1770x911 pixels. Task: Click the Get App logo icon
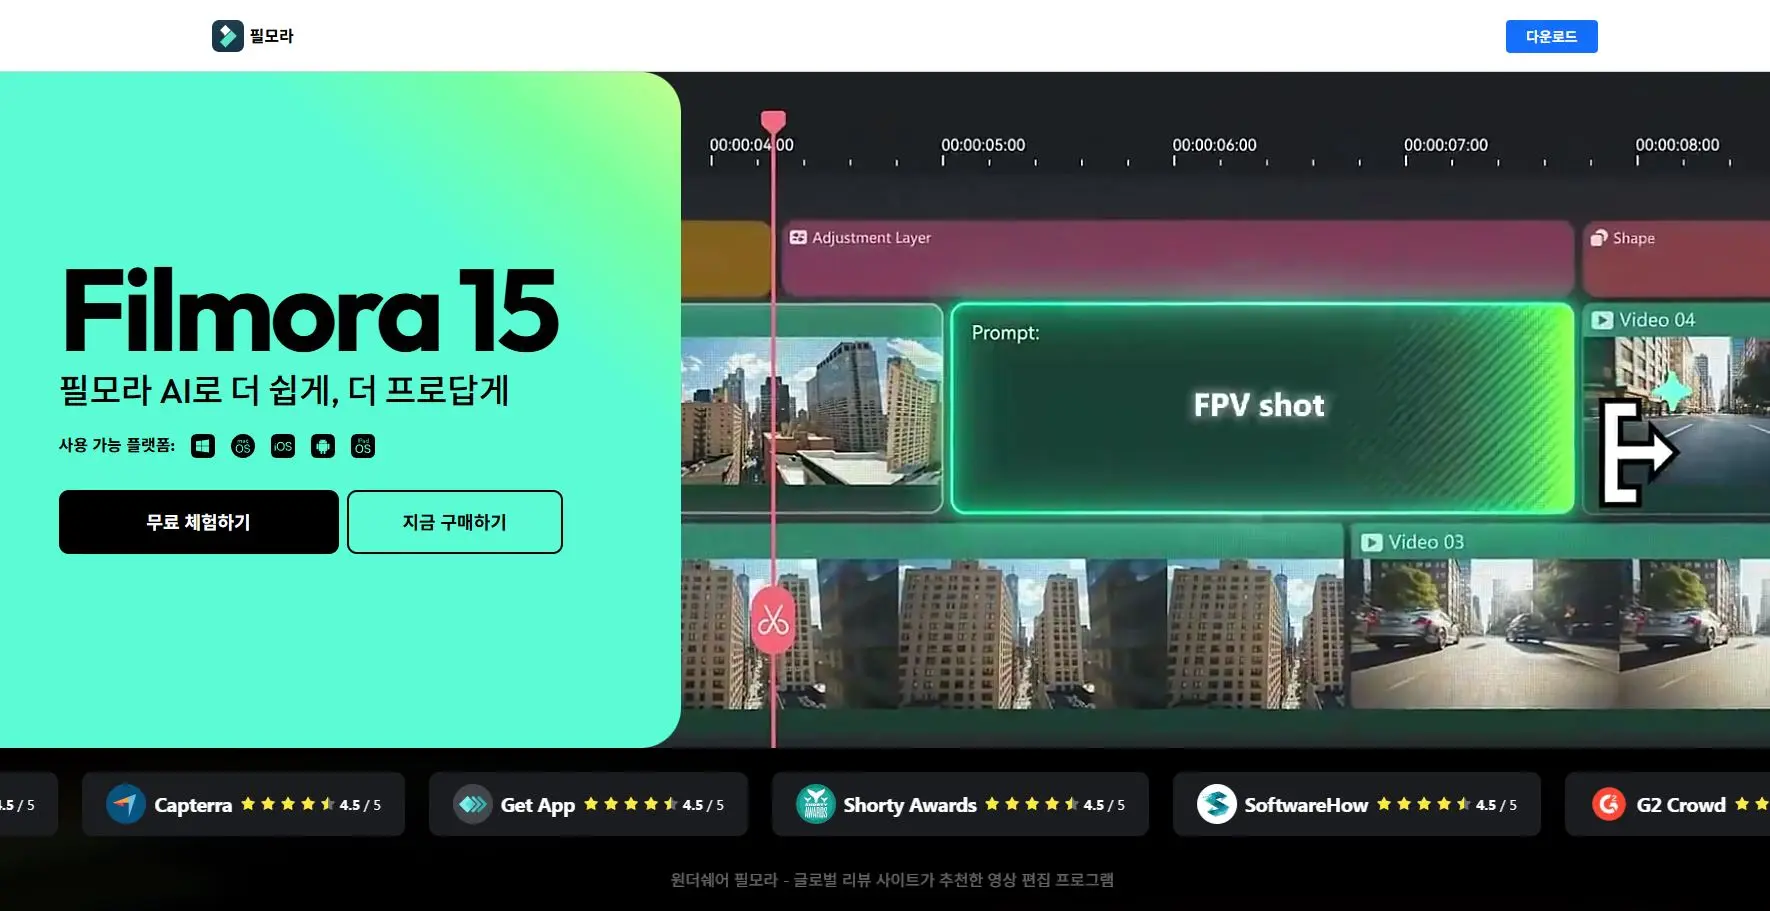pos(472,804)
